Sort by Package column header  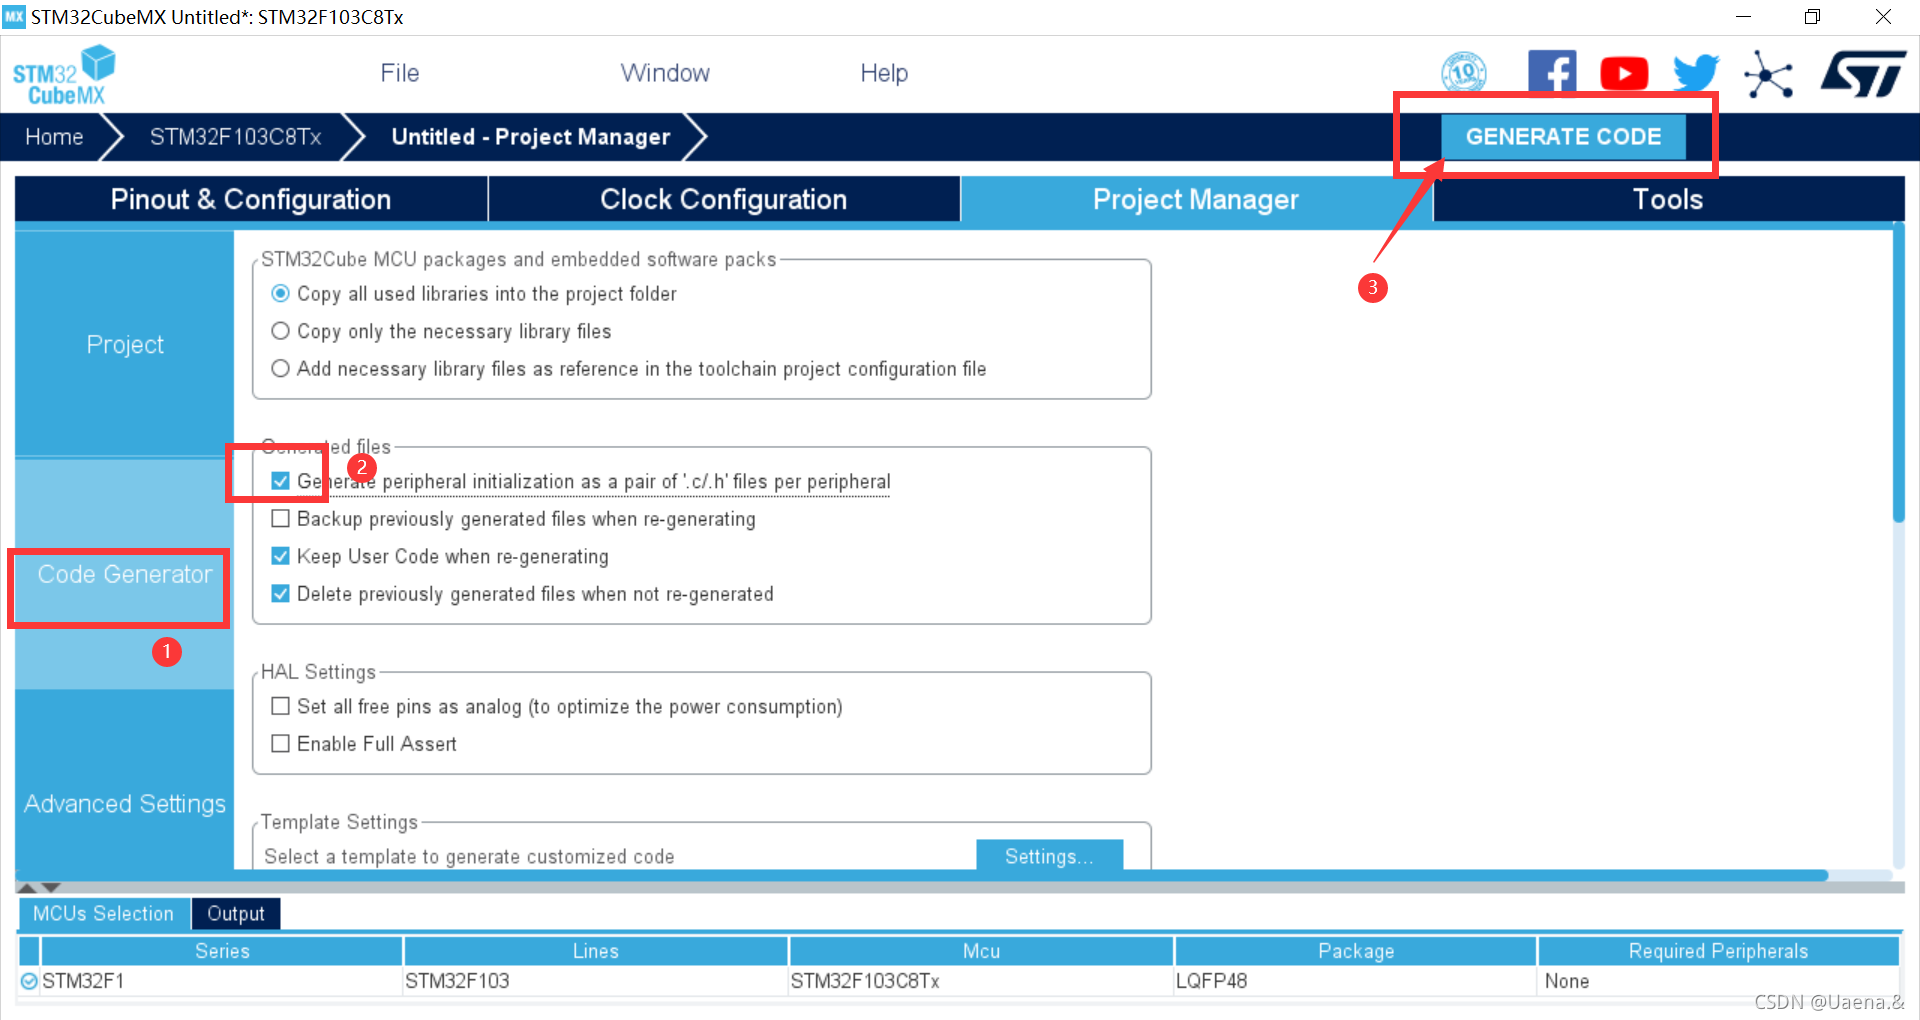tap(1356, 951)
